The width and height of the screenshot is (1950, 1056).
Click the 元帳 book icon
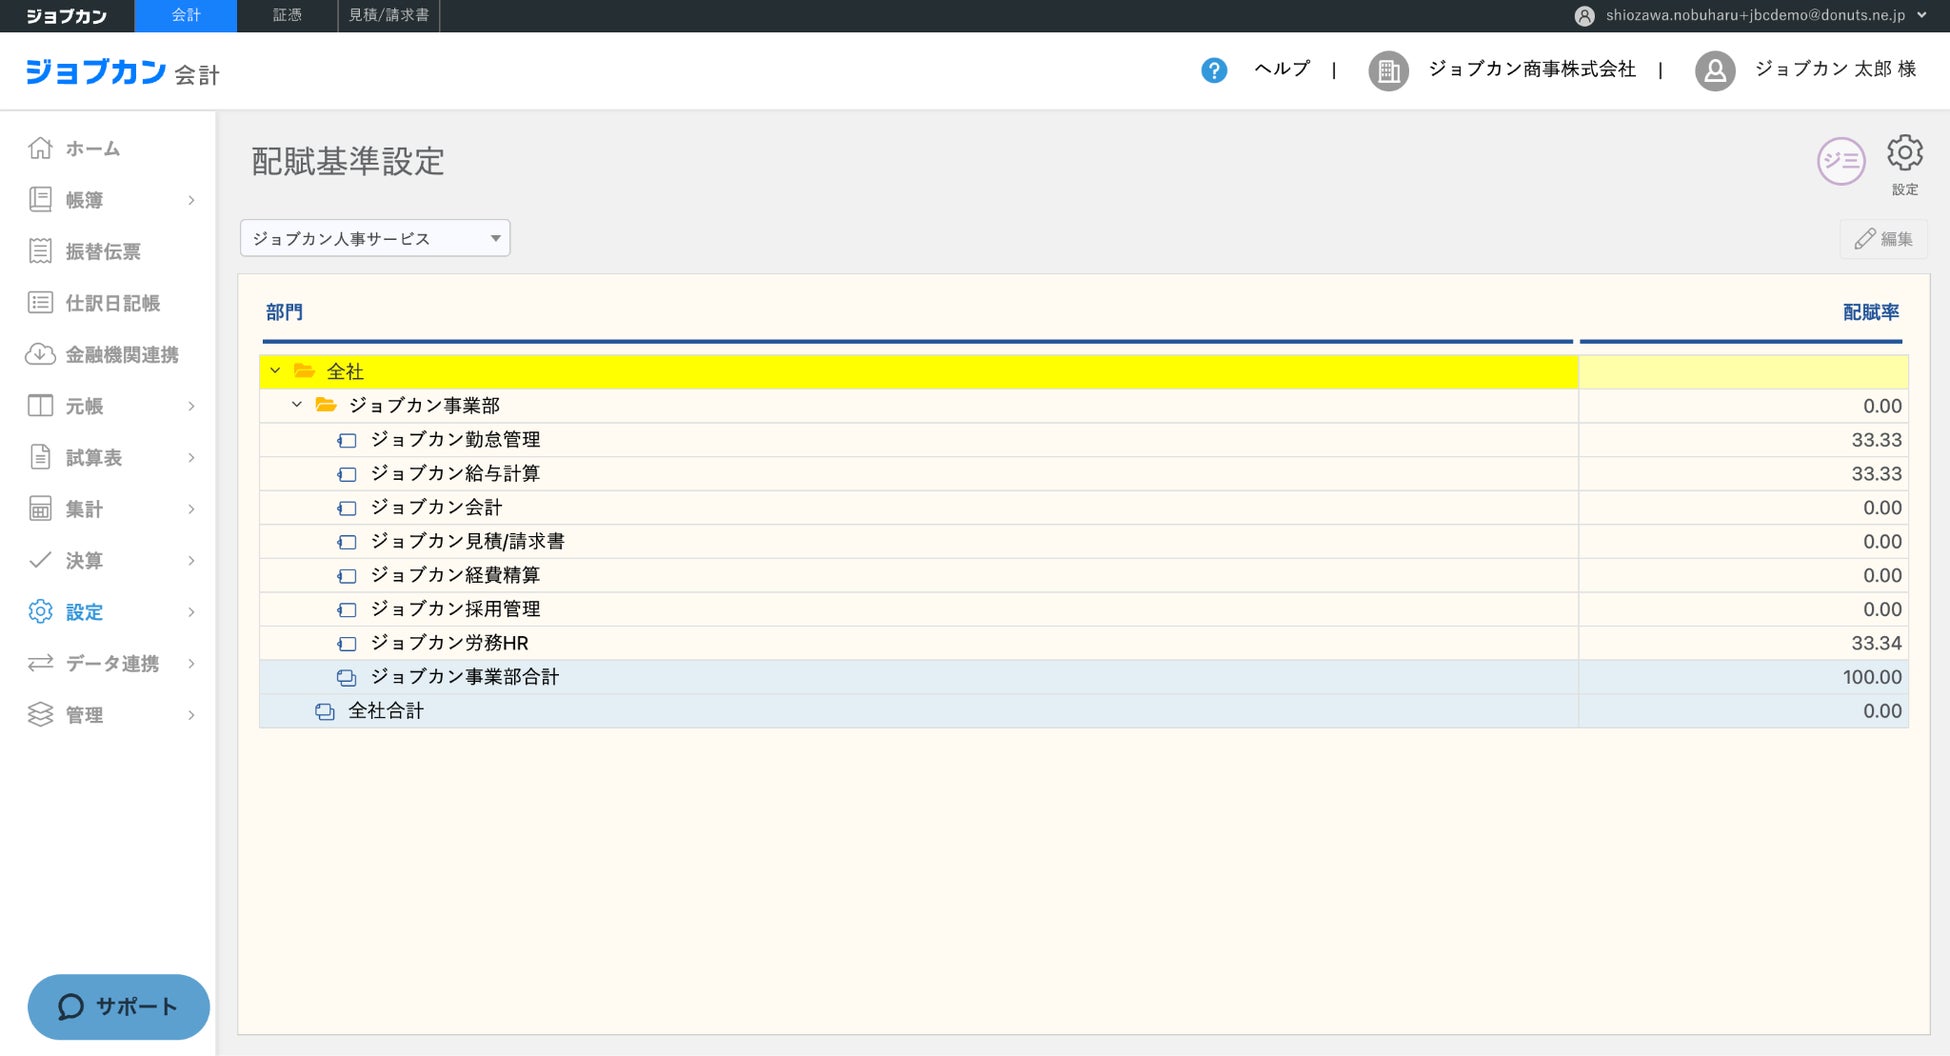[x=40, y=406]
